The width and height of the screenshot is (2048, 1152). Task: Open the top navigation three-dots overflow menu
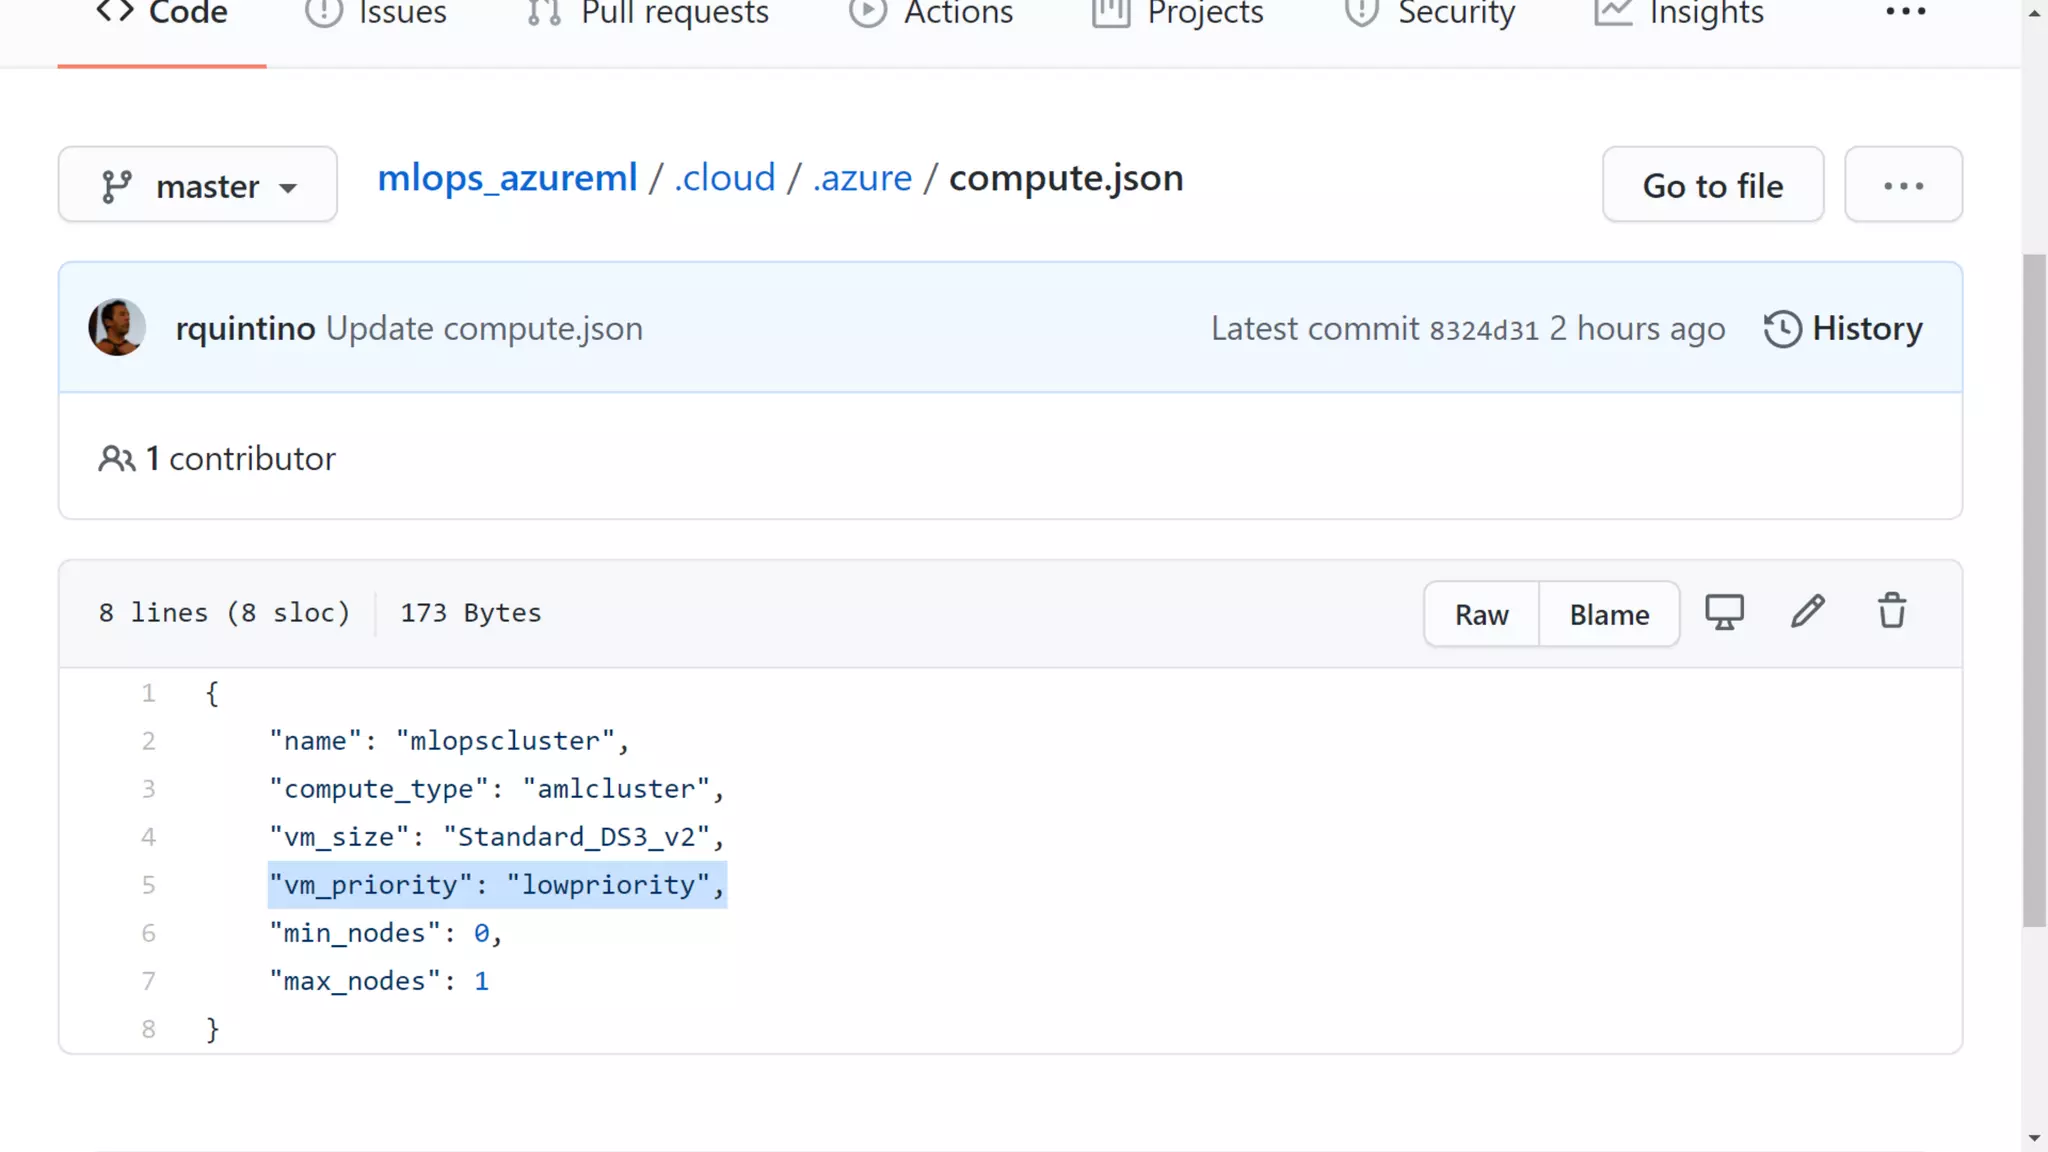pos(1905,12)
